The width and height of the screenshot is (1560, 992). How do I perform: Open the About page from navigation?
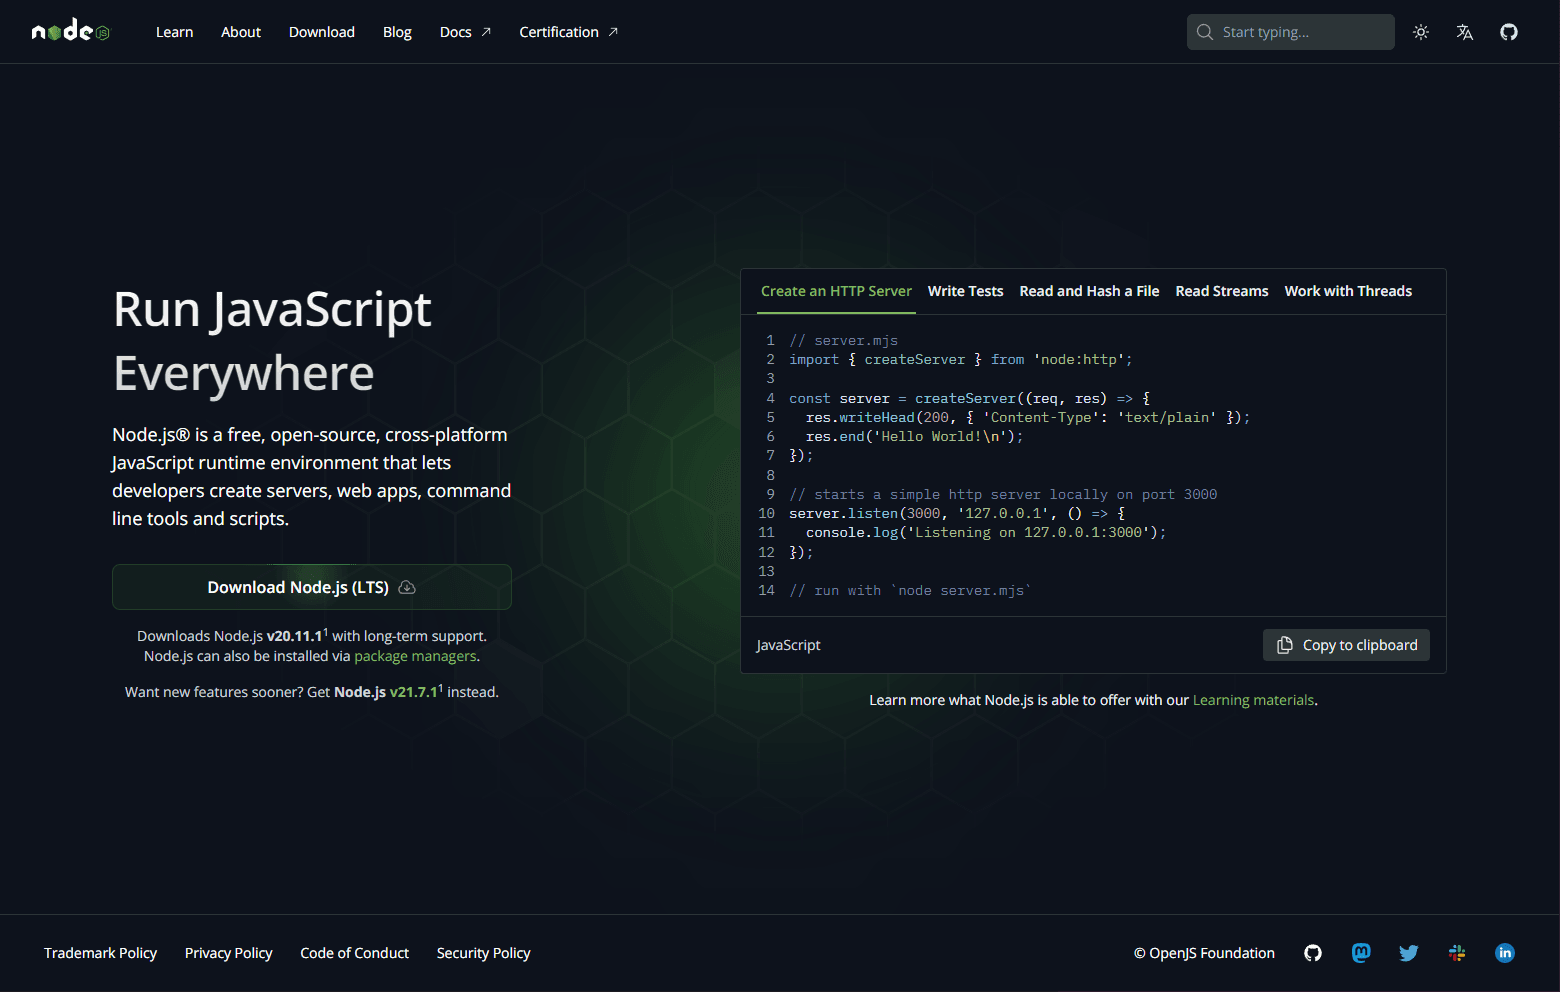pos(240,31)
